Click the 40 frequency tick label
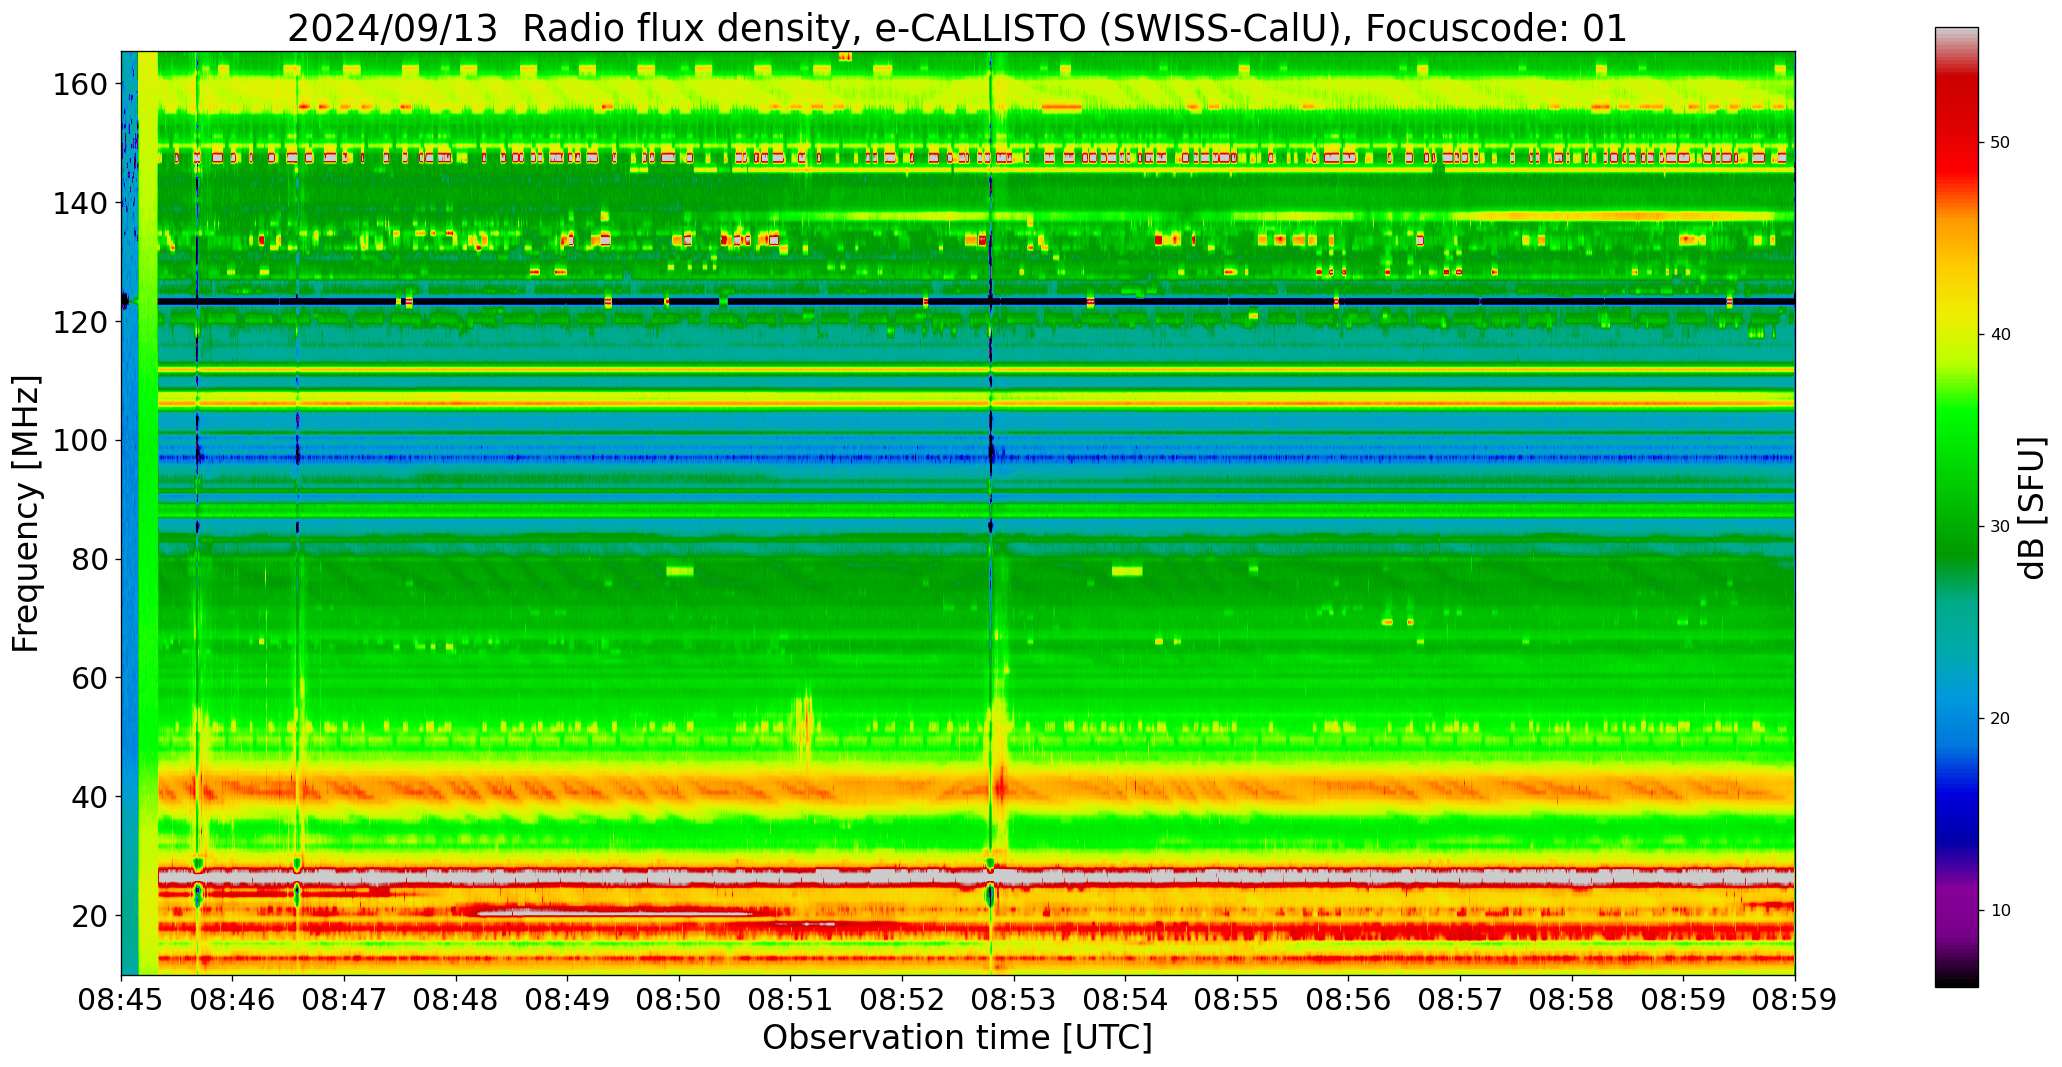The image size is (2062, 1067). pos(90,796)
